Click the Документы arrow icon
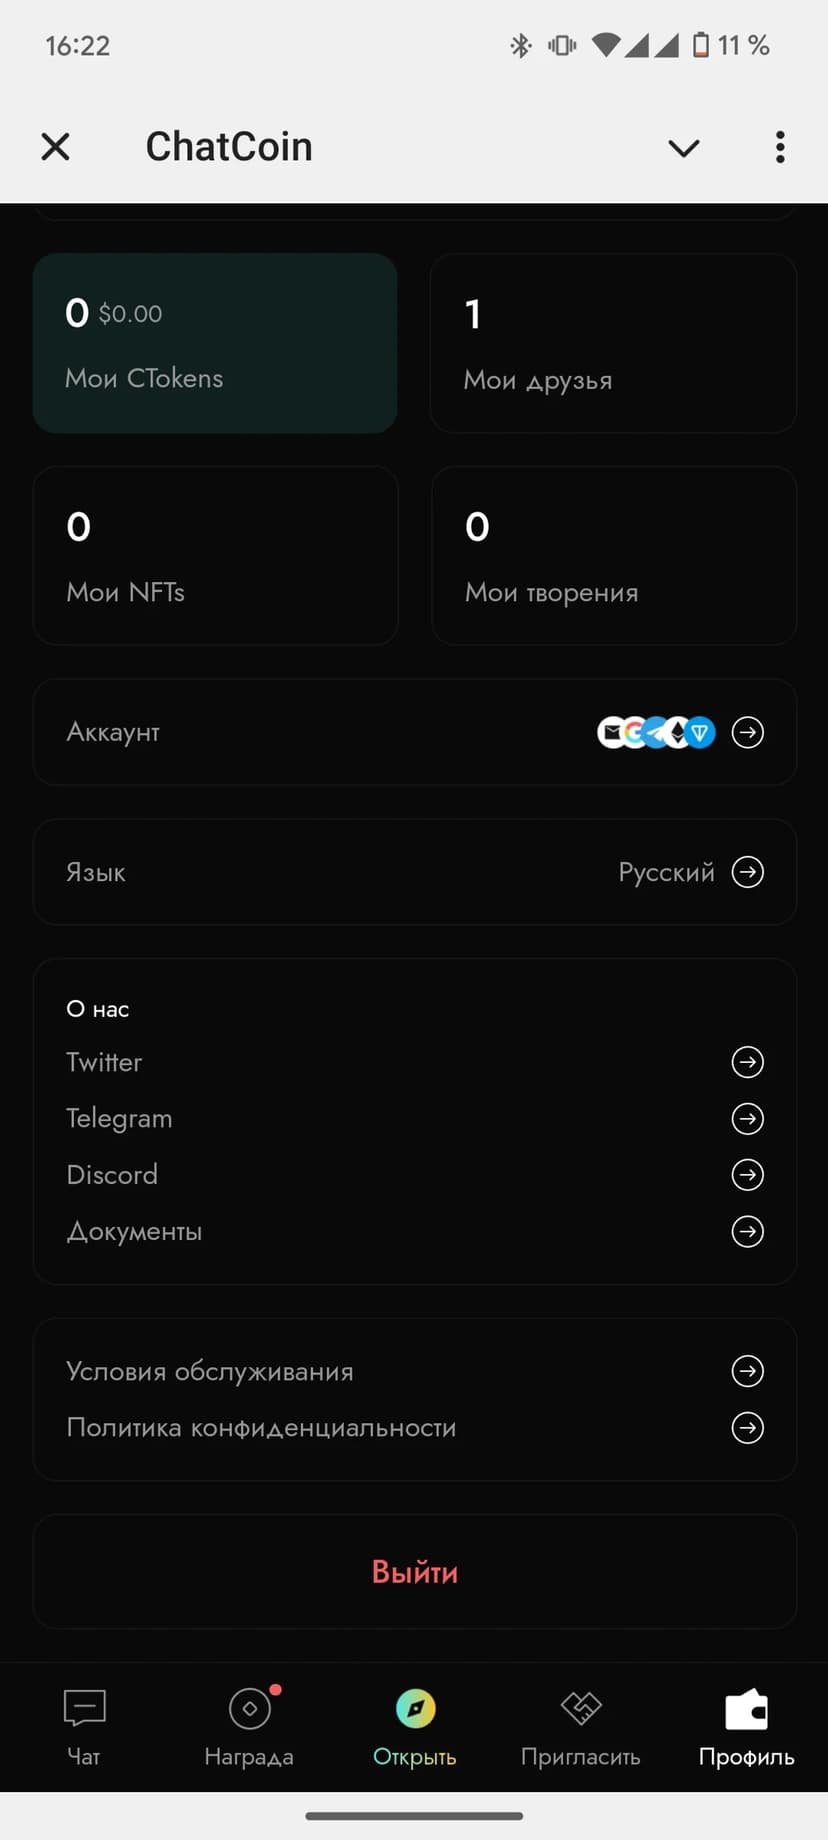This screenshot has height=1840, width=828. coord(747,1231)
